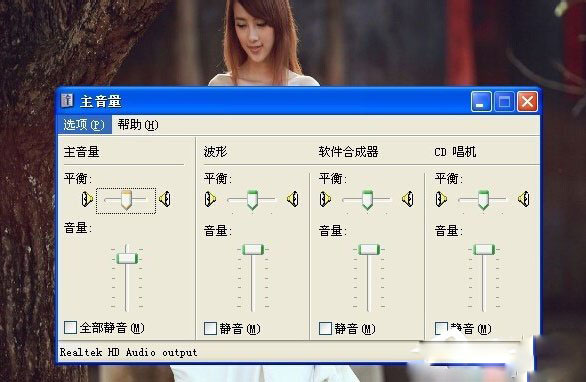Click right speaker icon under 主音量 balance

coord(165,199)
